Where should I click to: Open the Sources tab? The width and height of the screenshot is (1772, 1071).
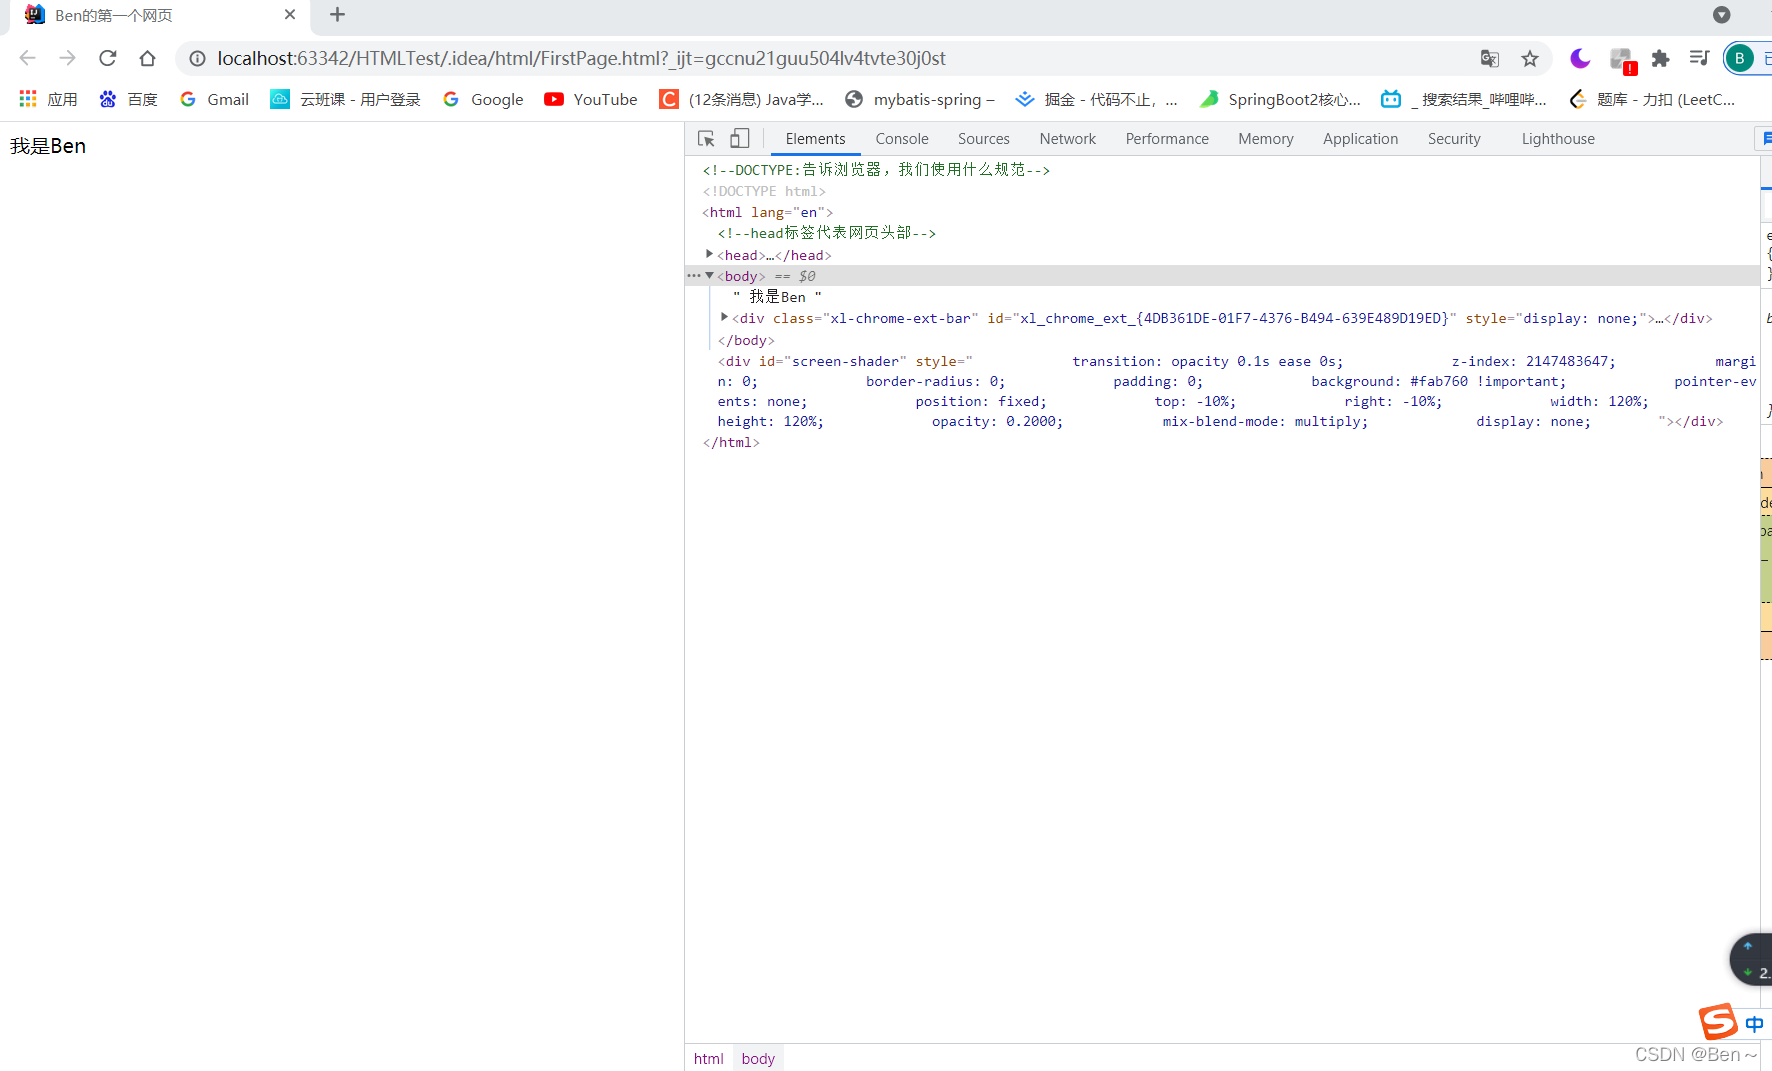point(984,139)
